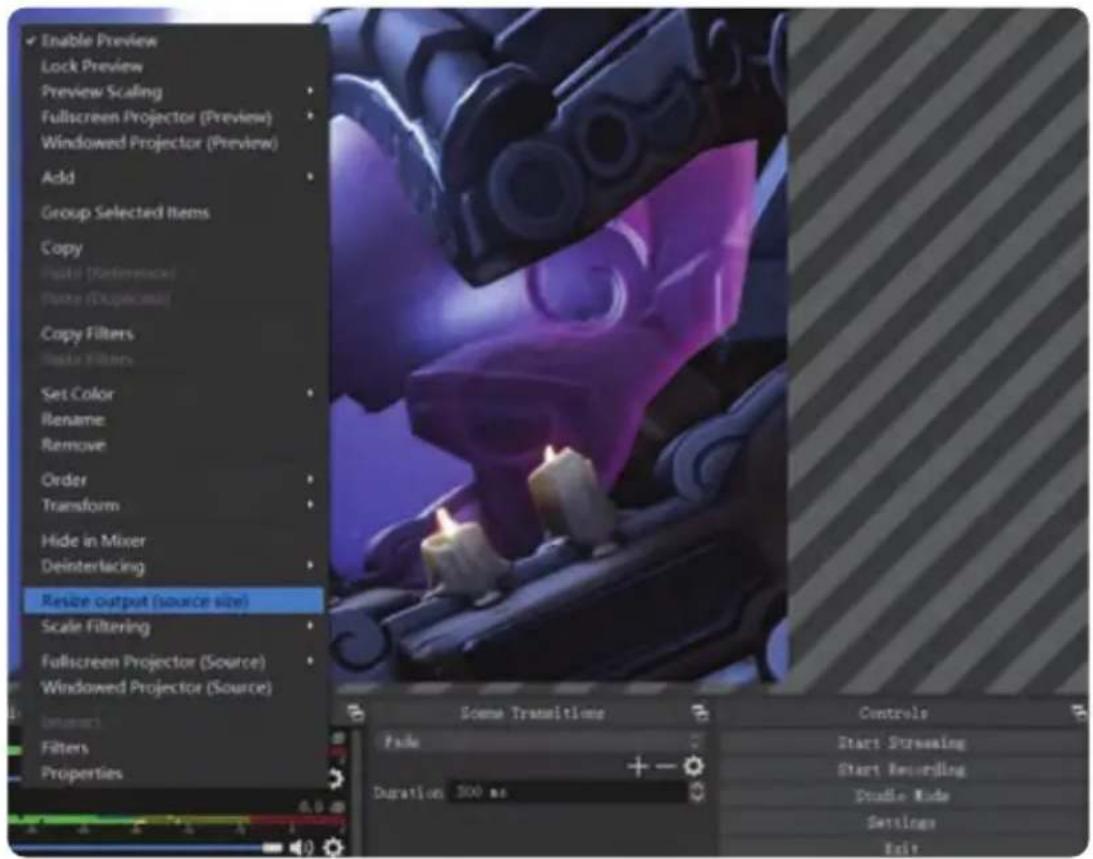Viewport: 1093px width, 859px height.
Task: Expand Deinterlacing submenu
Action: tap(174, 566)
